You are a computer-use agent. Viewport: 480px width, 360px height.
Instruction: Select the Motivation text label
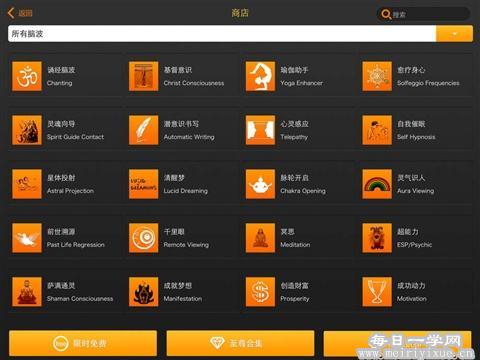411,299
